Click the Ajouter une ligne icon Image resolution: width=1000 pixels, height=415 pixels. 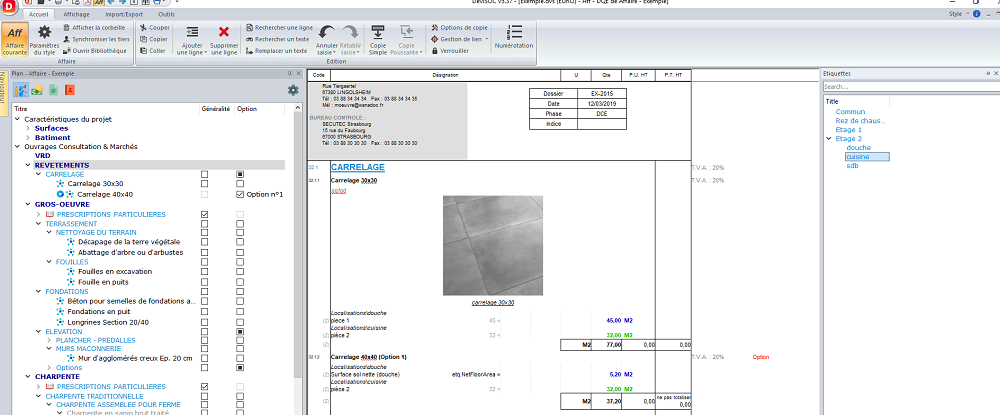(x=192, y=32)
